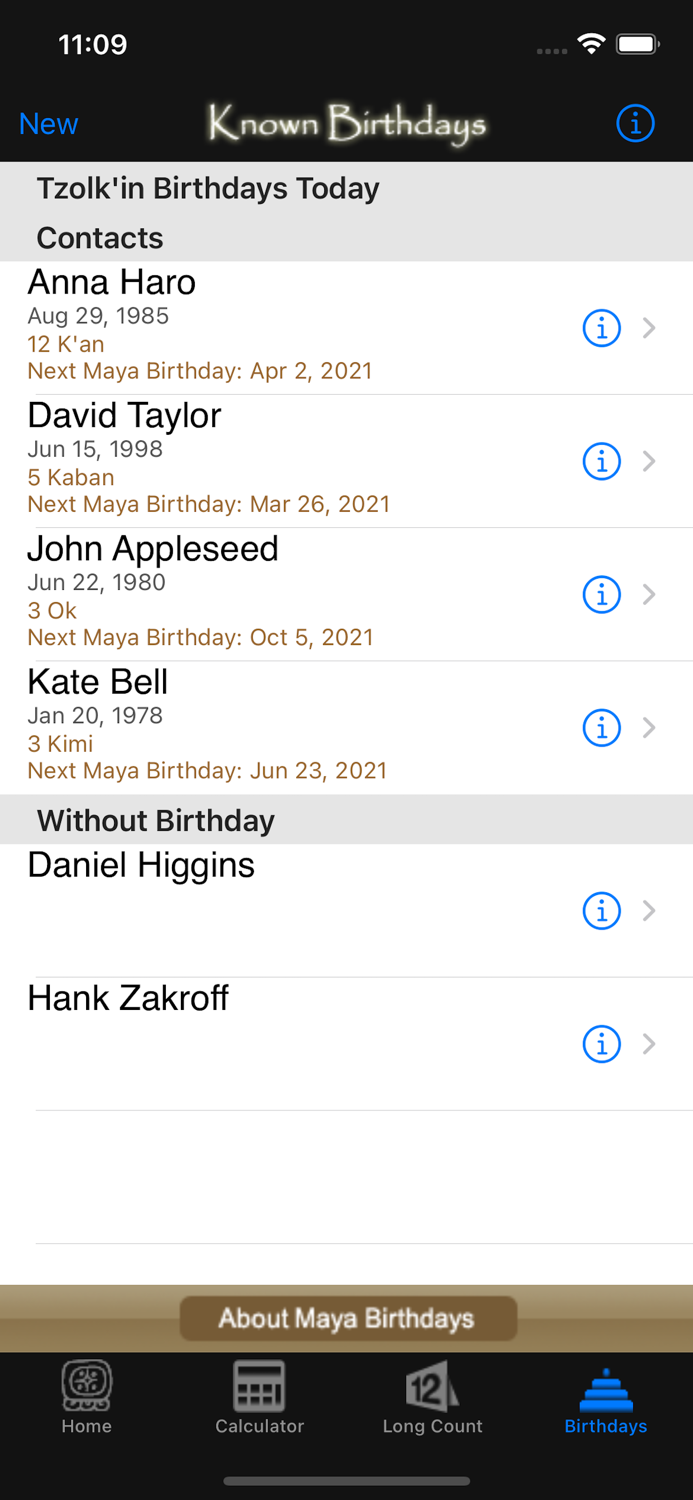Viewport: 693px width, 1500px height.
Task: Expand Hank Zakroff row chevron
Action: (x=650, y=1044)
